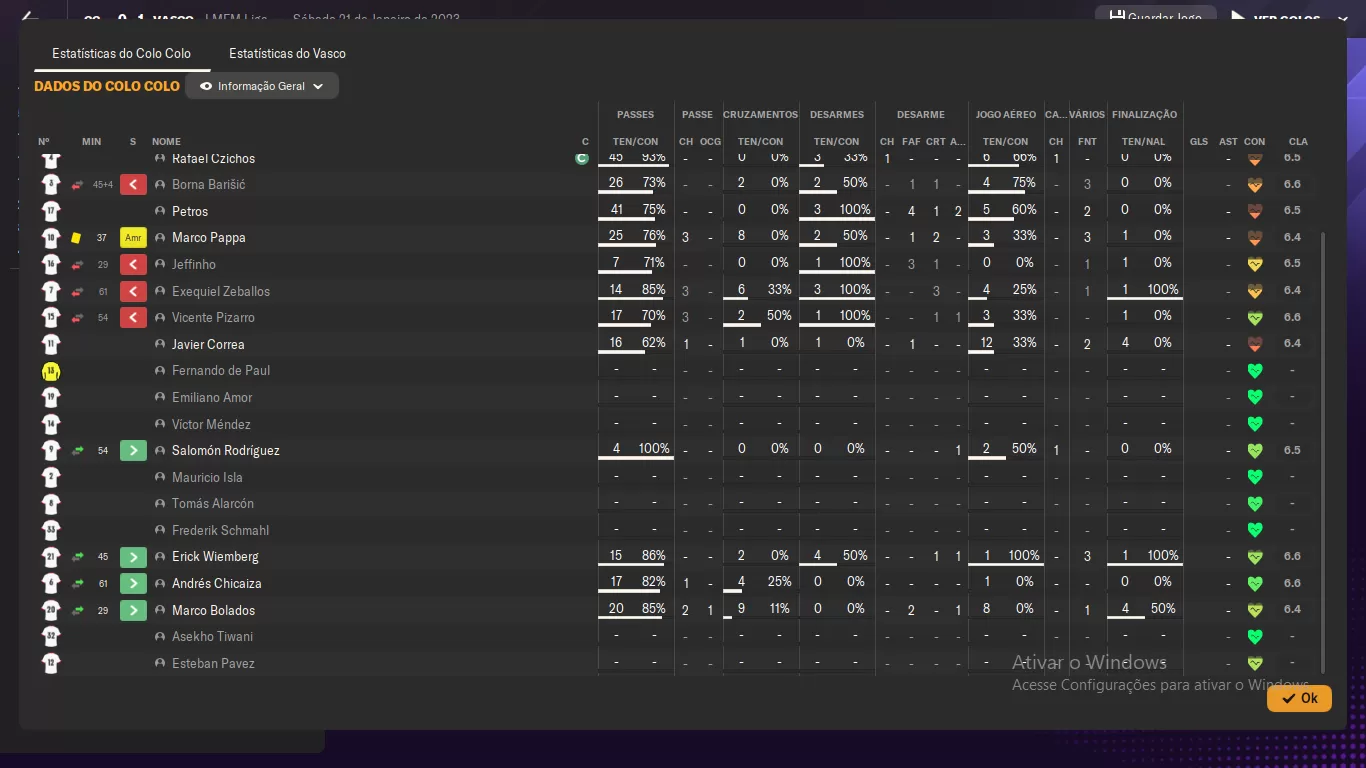Sort by the FNT column header

point(1087,142)
